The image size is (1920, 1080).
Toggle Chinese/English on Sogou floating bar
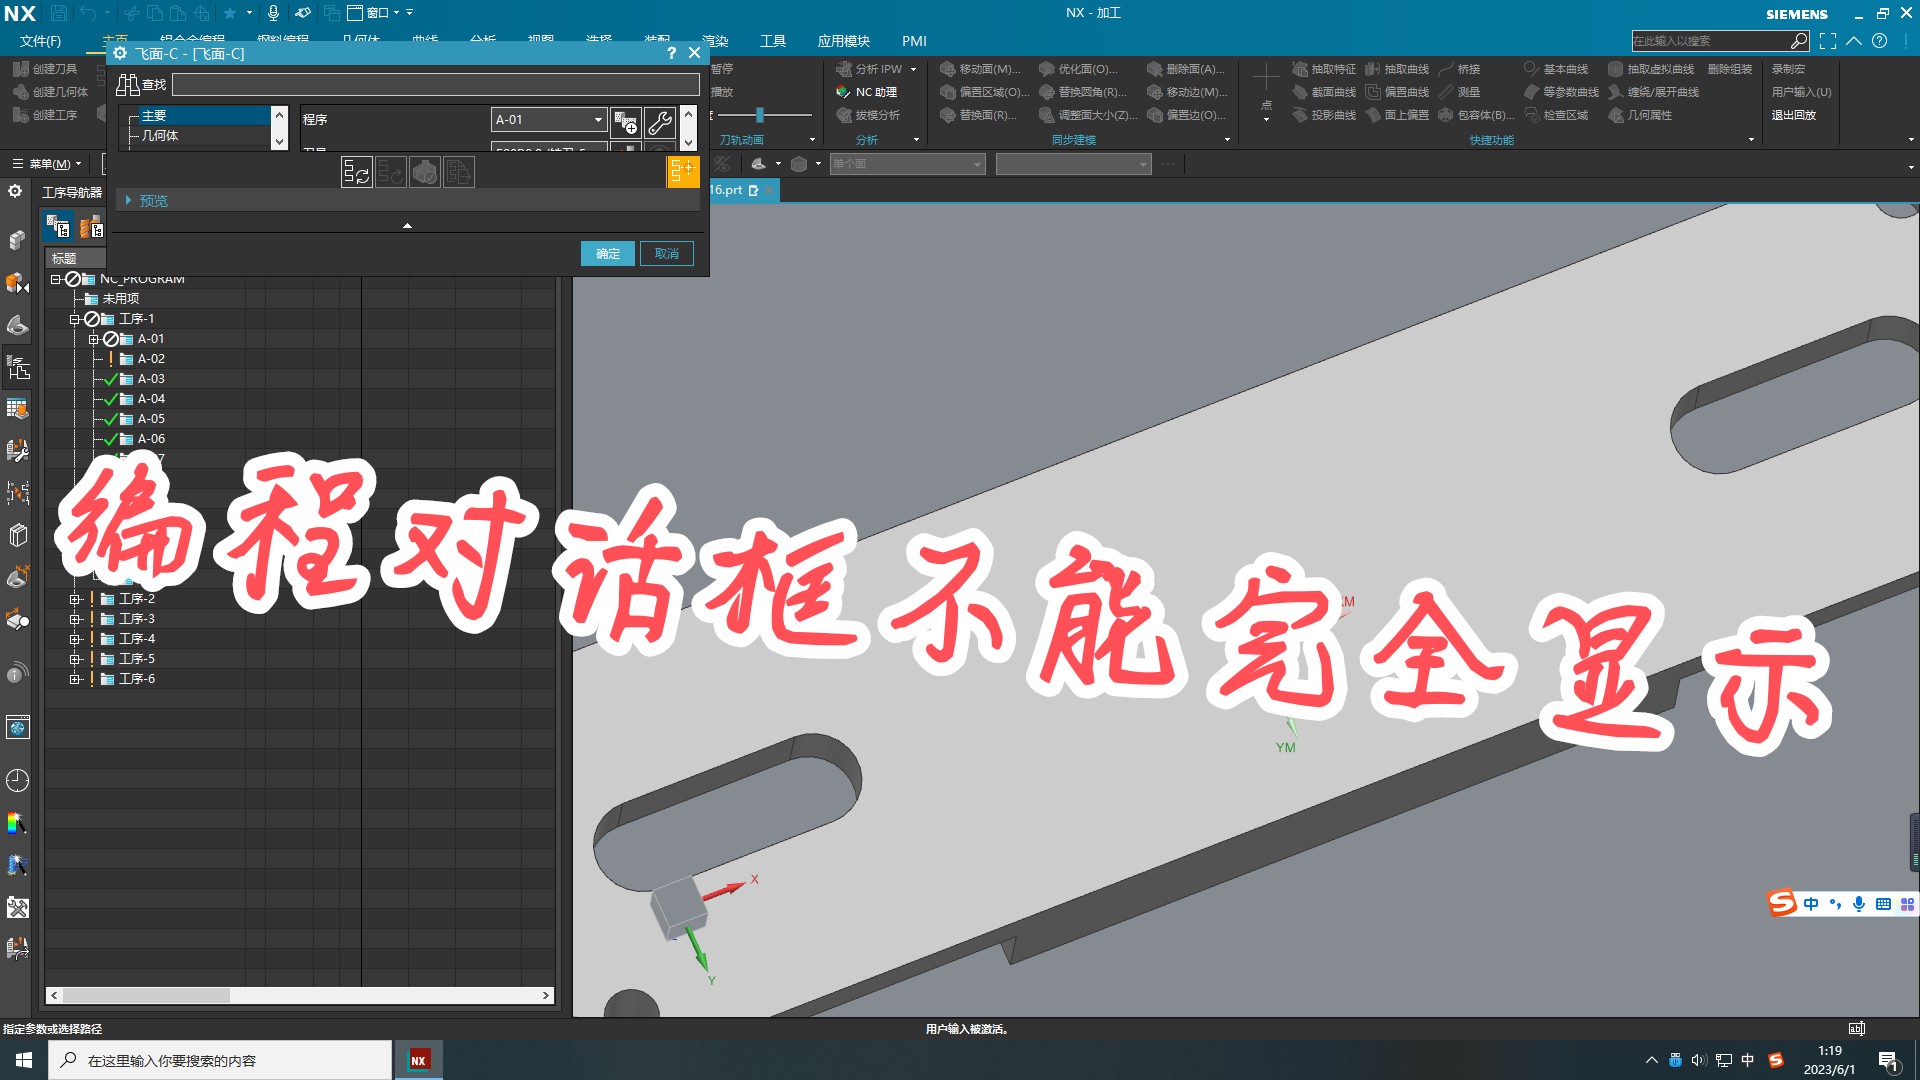1811,904
